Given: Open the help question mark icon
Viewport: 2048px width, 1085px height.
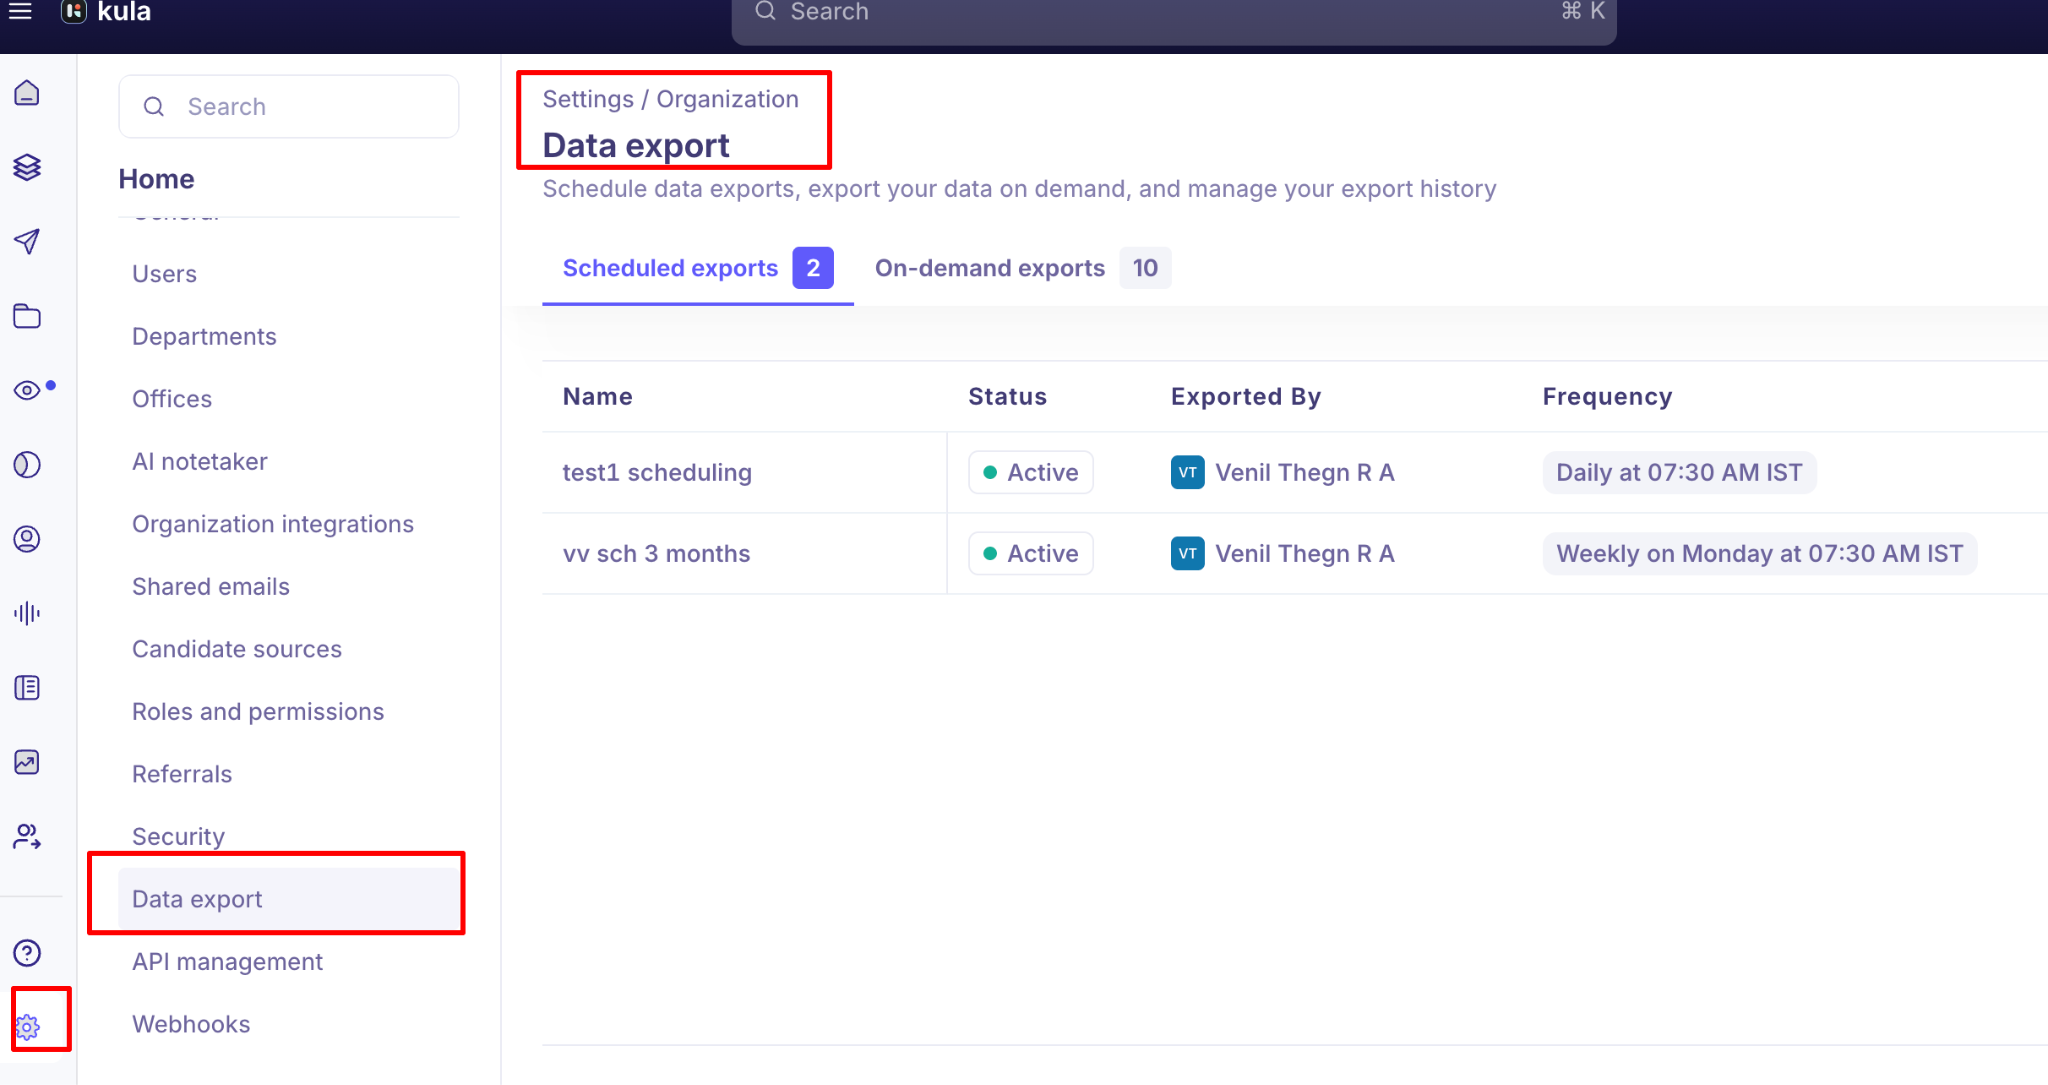Looking at the screenshot, I should point(27,953).
